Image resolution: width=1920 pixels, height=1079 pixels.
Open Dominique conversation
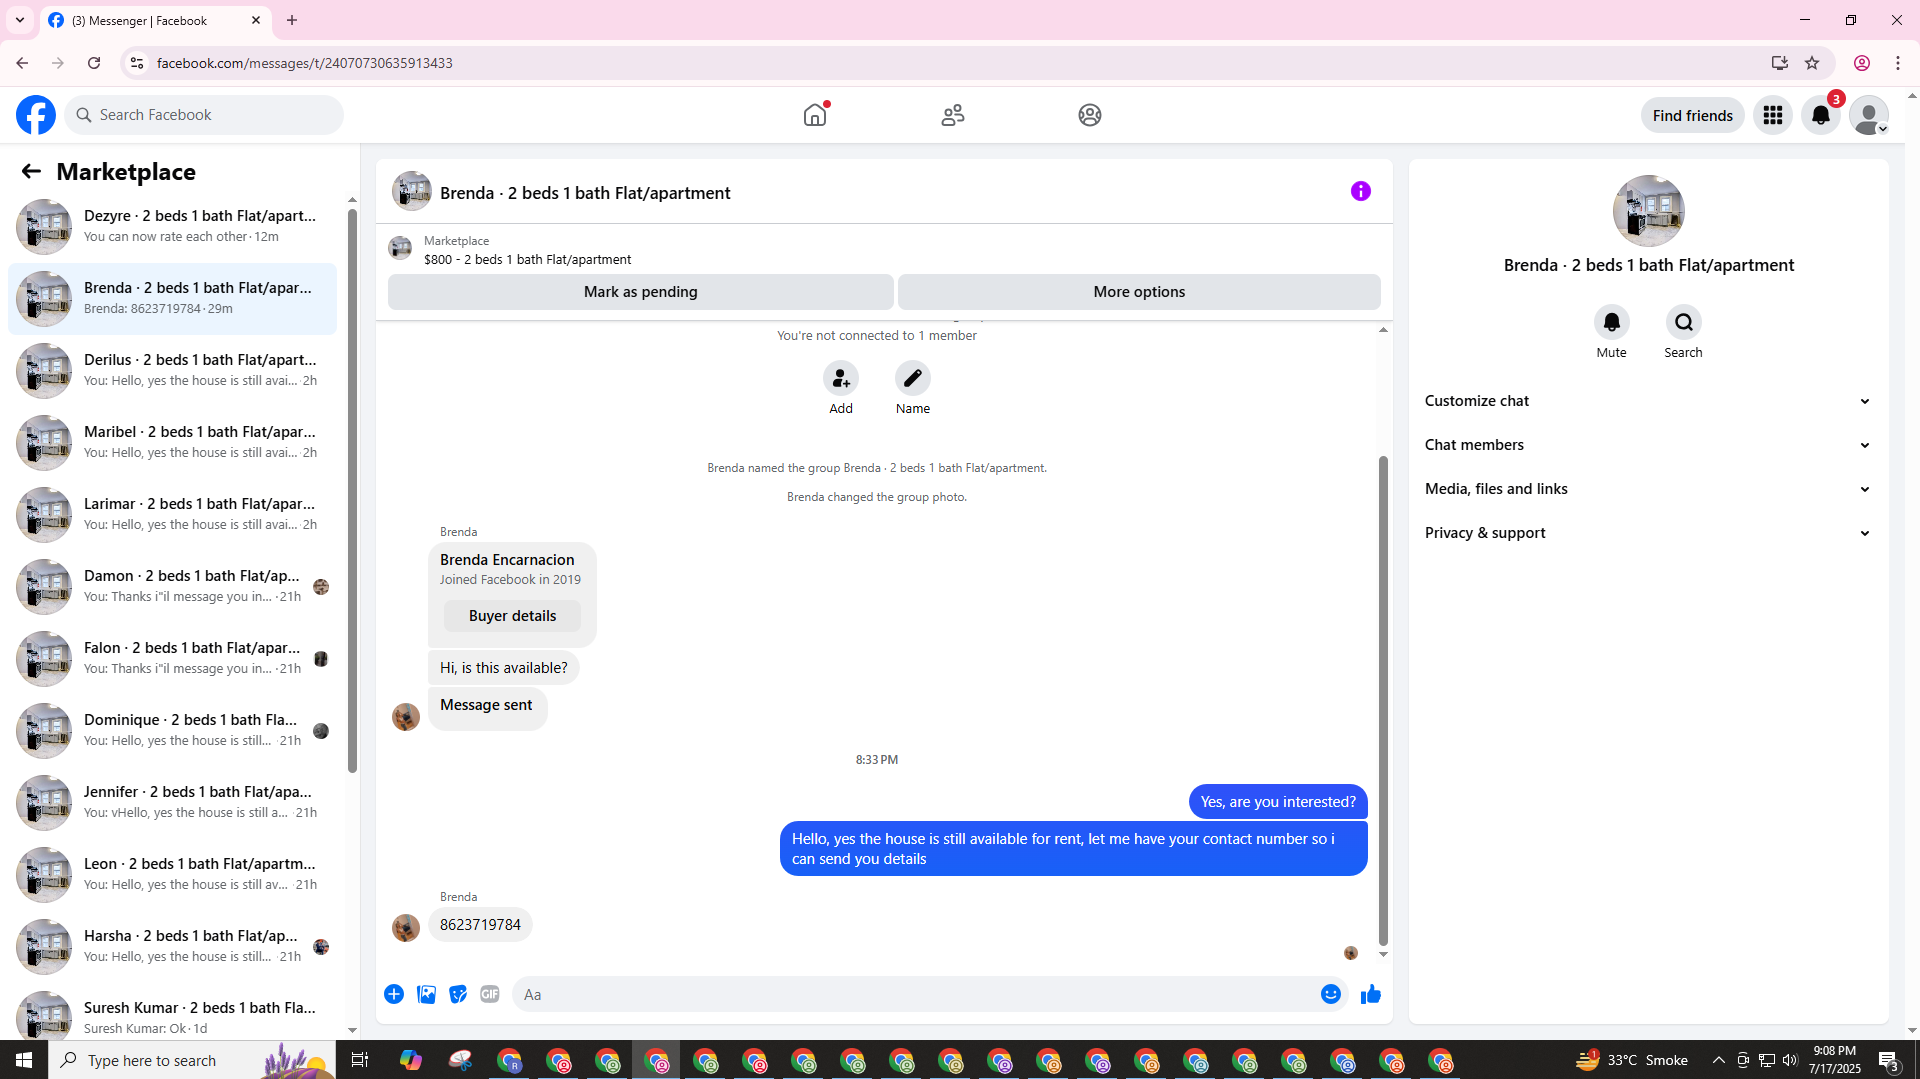coord(172,731)
